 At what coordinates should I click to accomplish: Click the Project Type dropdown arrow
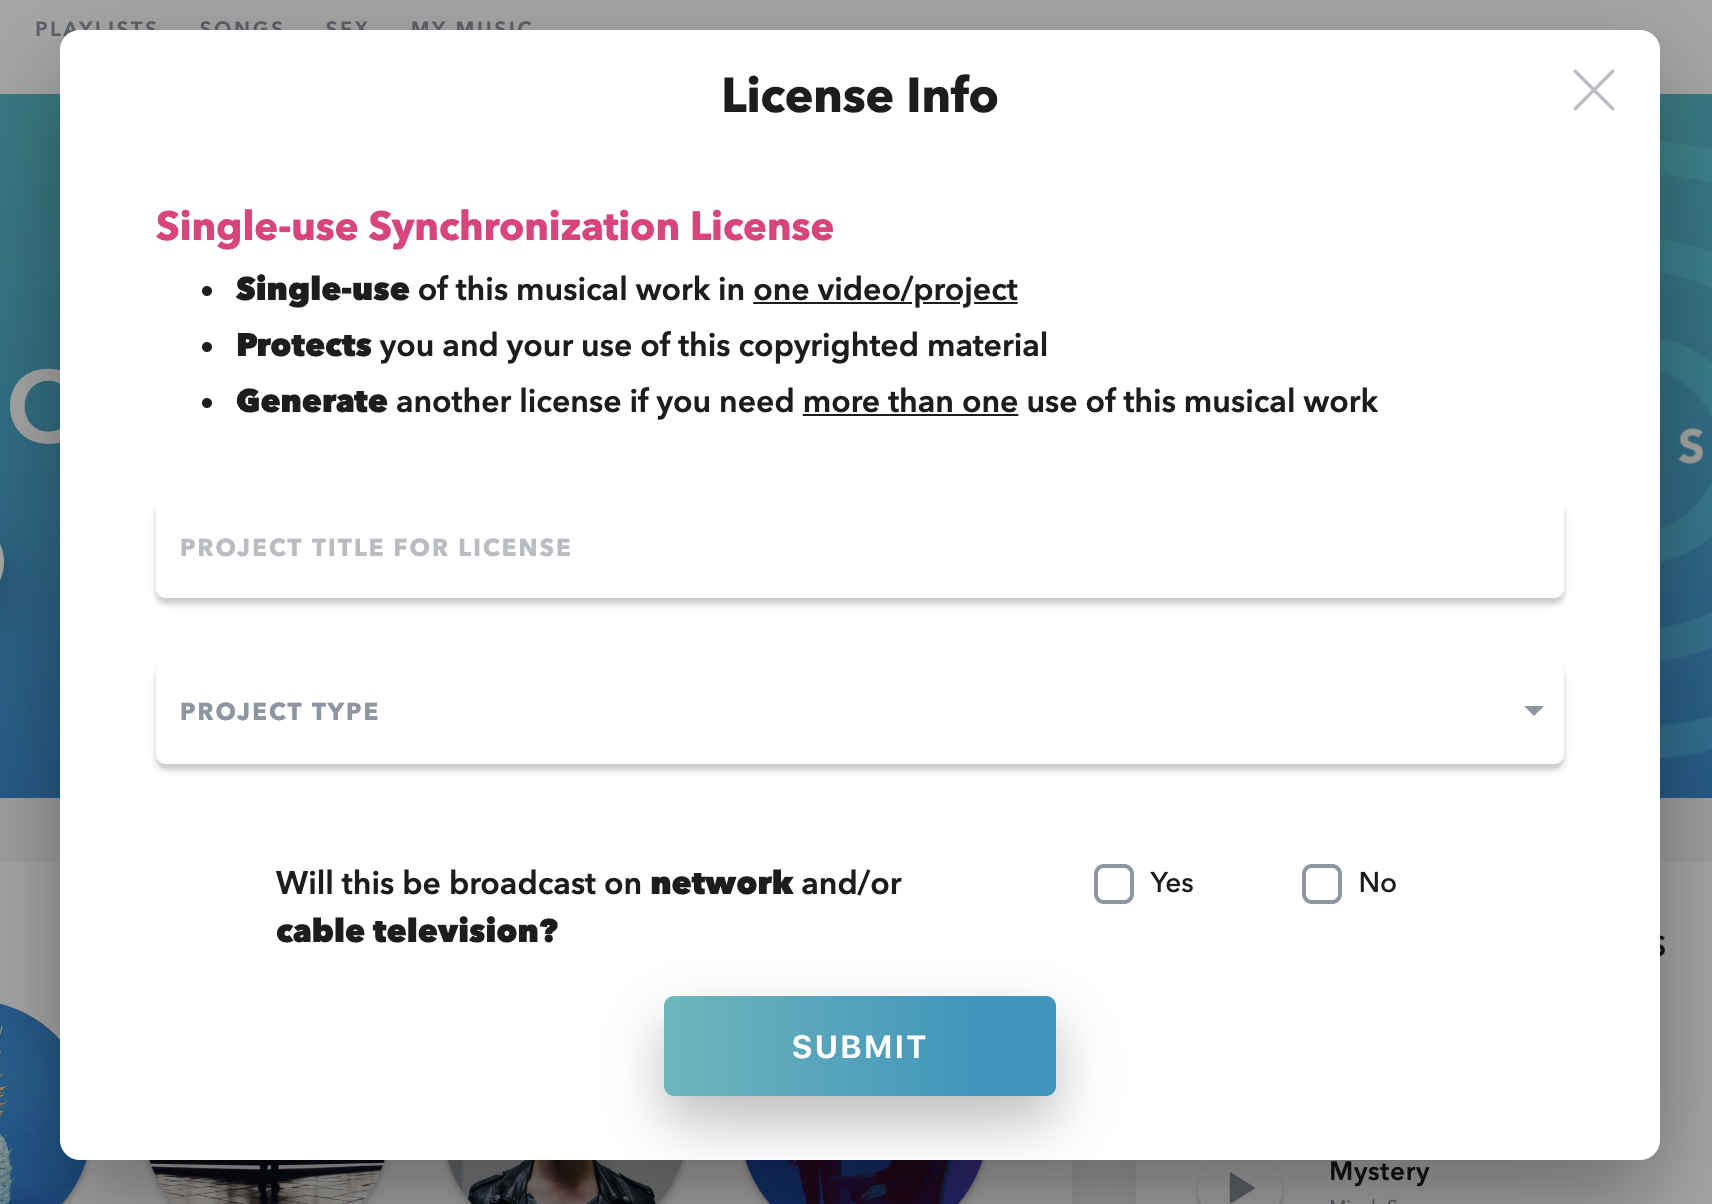[1533, 711]
